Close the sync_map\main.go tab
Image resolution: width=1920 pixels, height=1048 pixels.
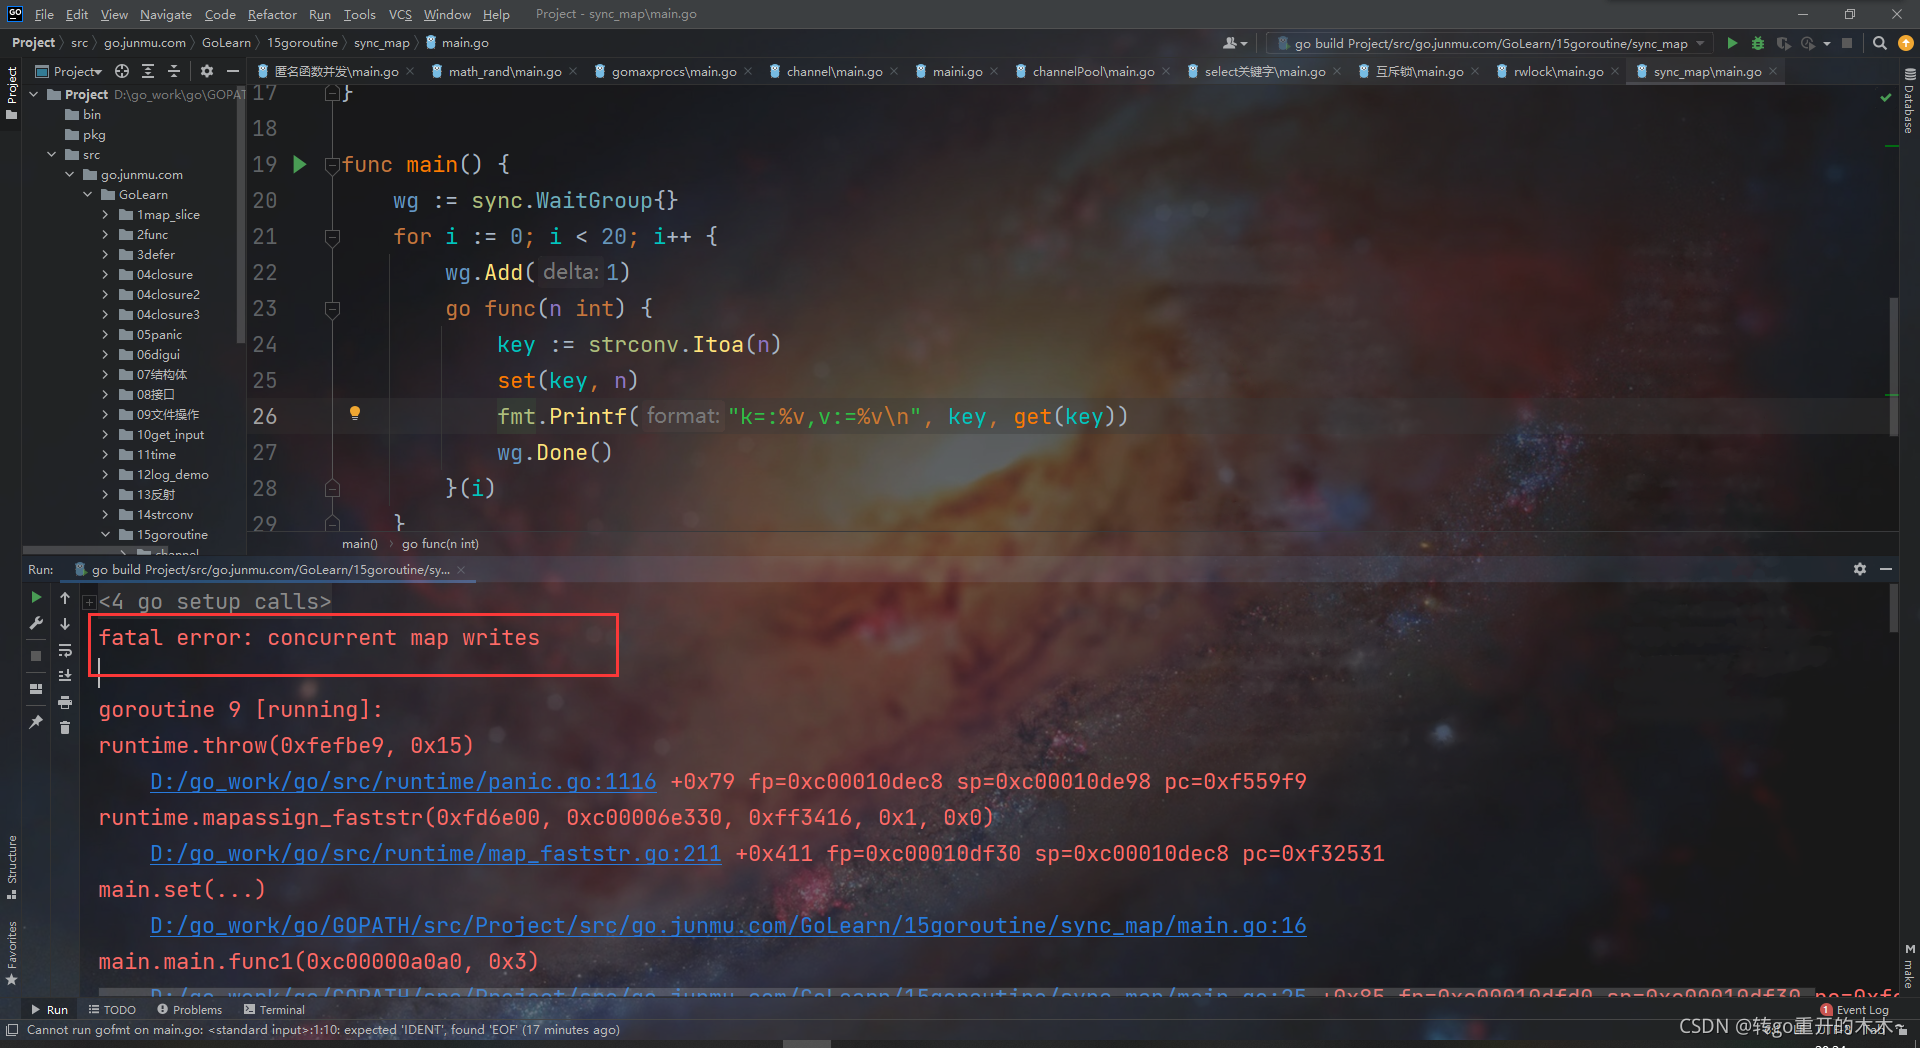tap(1773, 71)
